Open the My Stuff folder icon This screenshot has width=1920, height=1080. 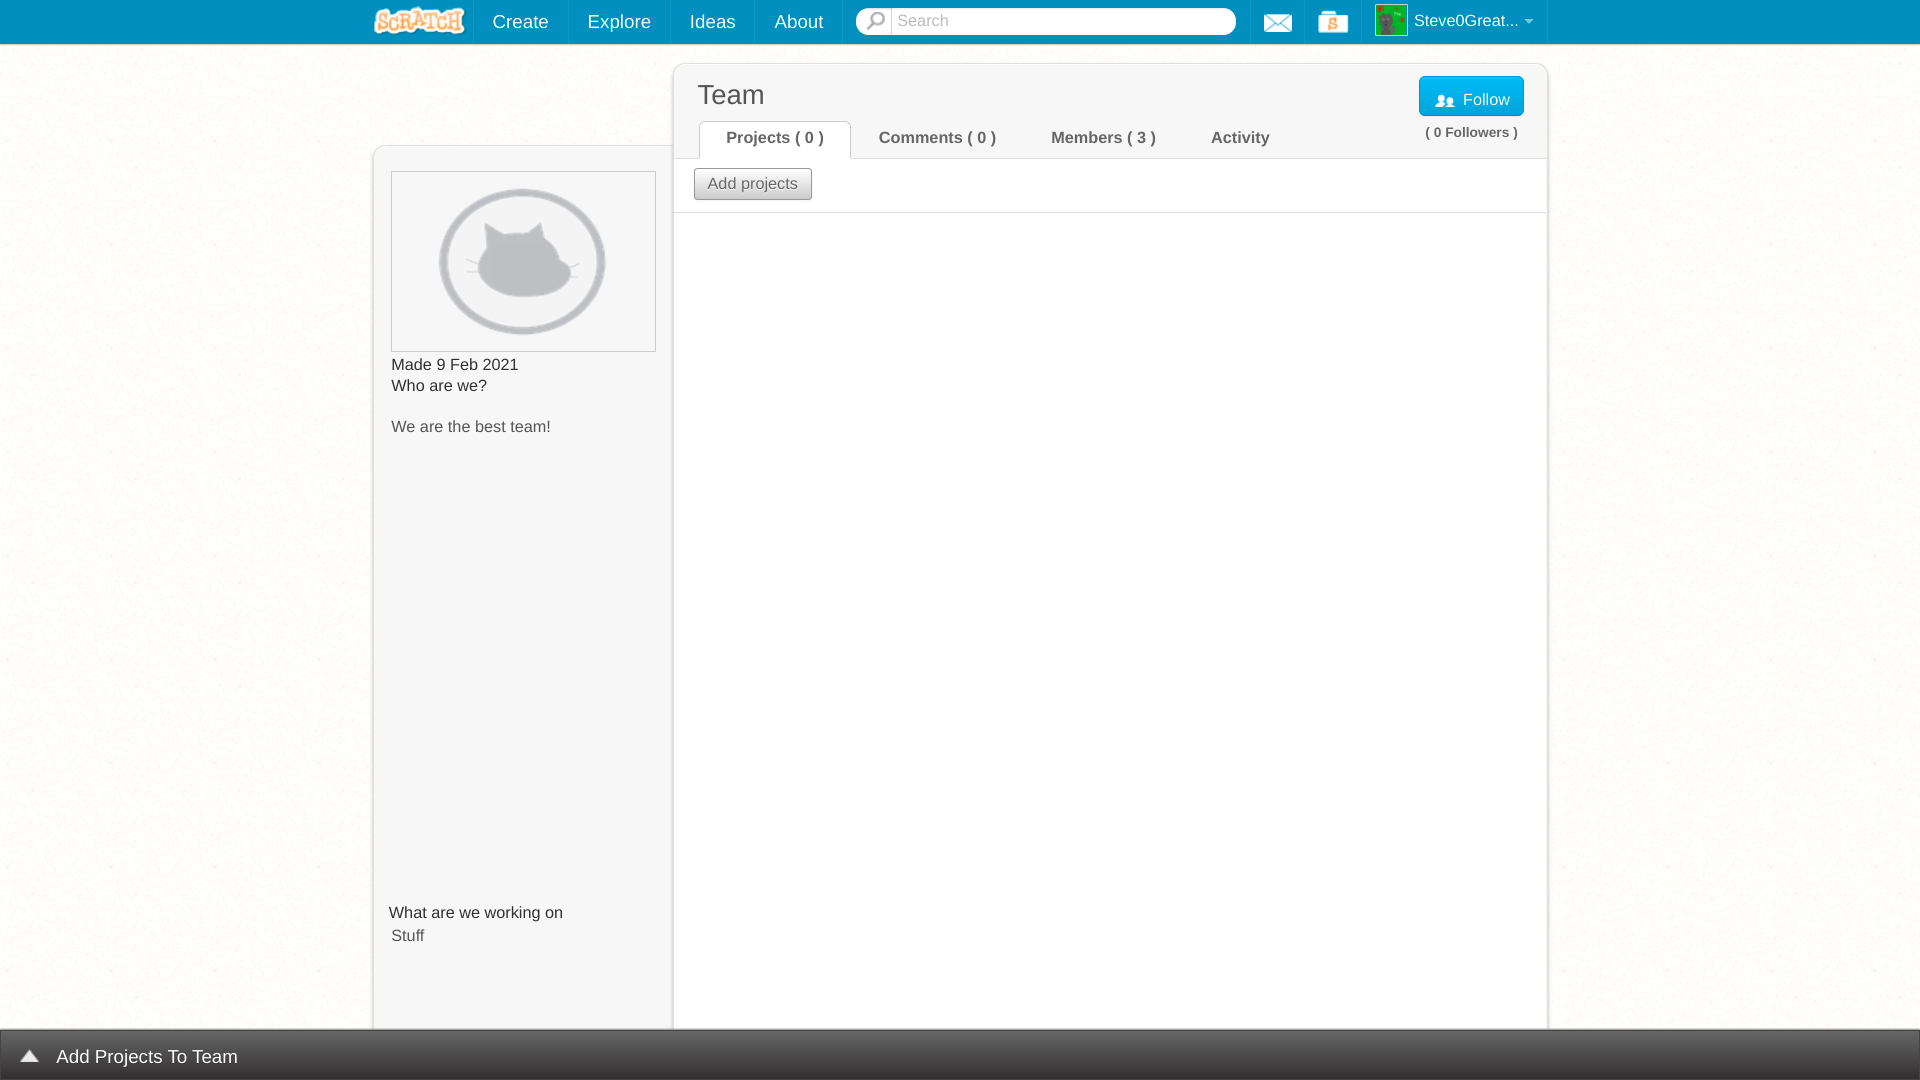click(x=1332, y=22)
